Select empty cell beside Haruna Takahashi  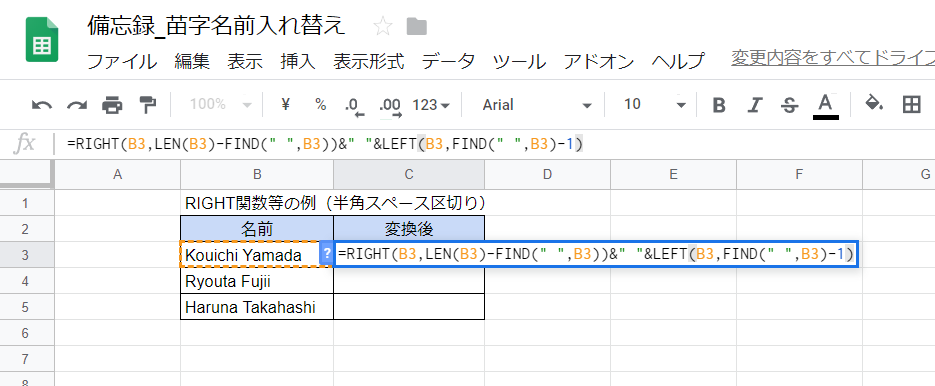point(409,307)
